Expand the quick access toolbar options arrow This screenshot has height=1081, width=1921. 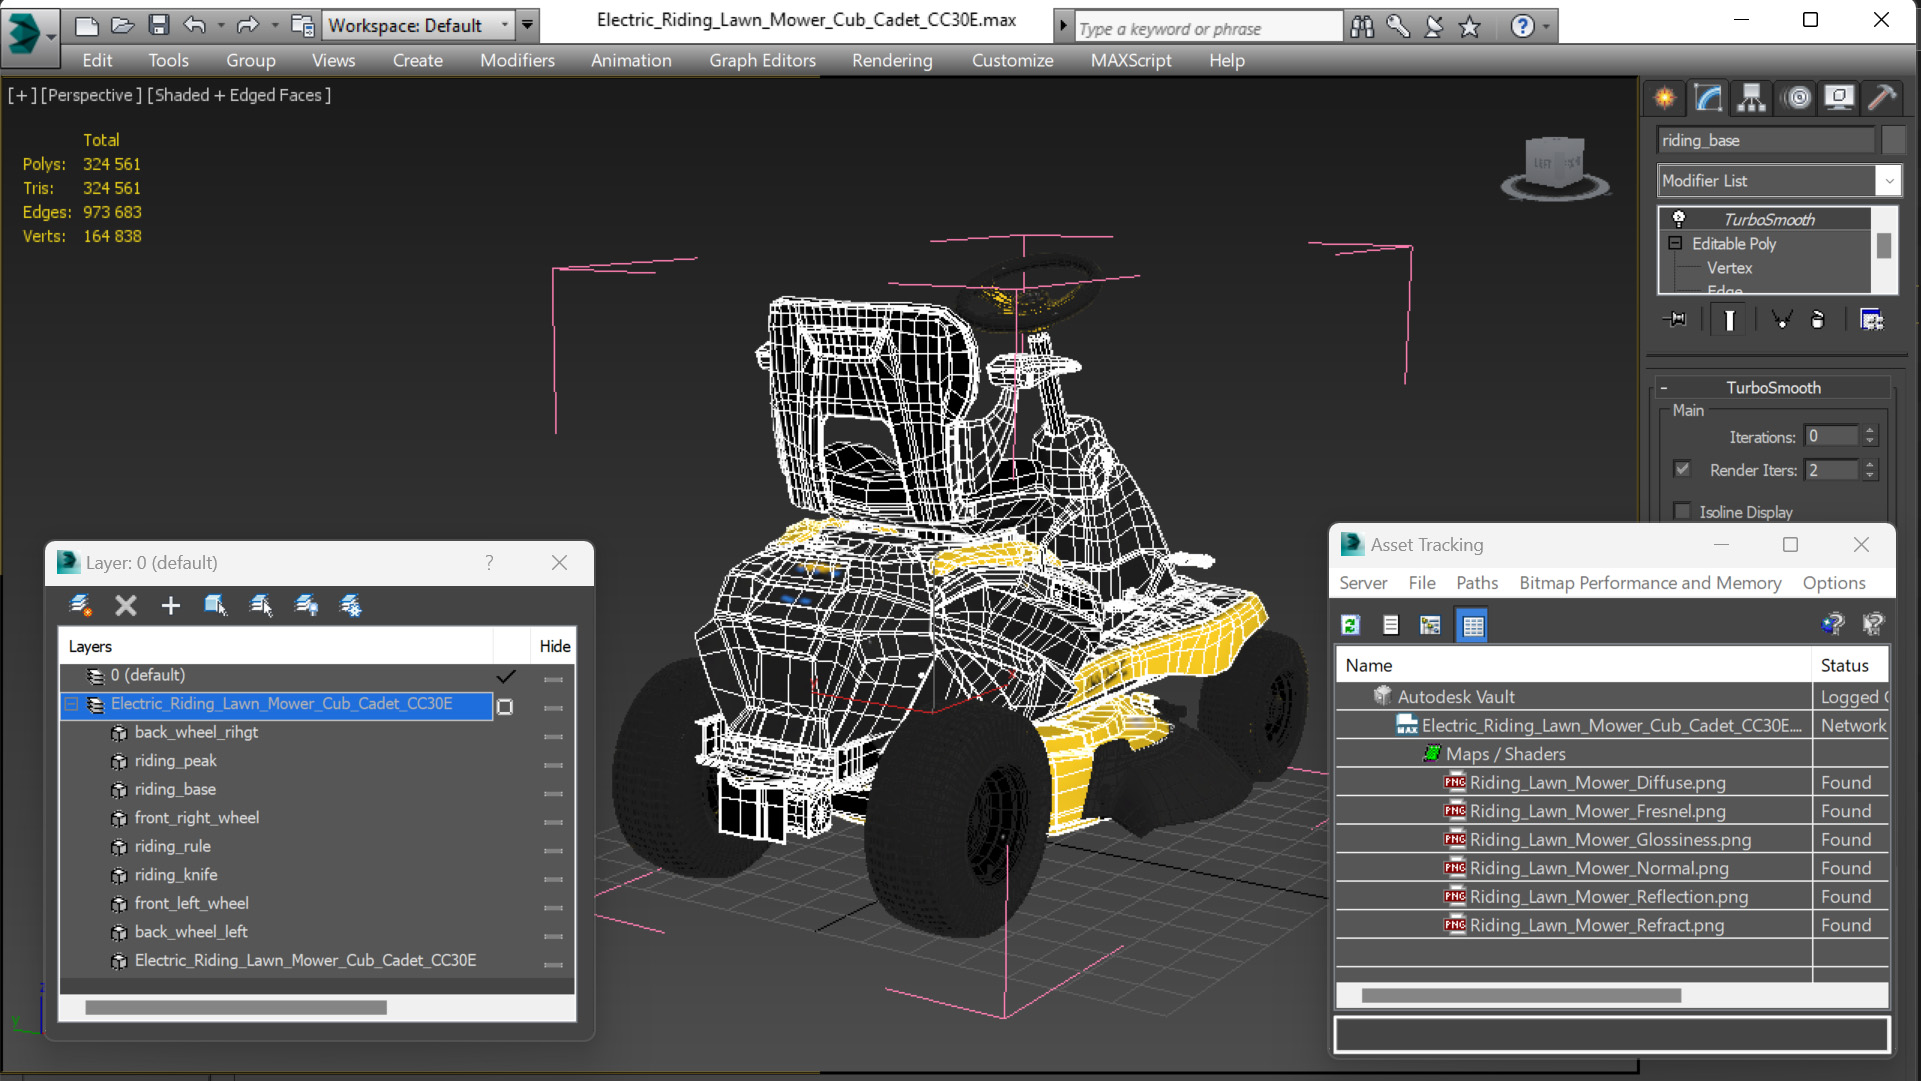[x=527, y=25]
